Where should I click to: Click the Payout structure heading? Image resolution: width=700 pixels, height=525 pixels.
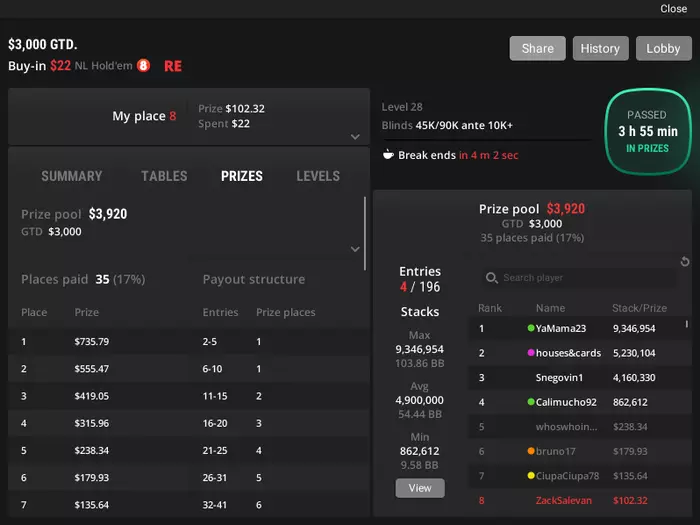click(254, 279)
